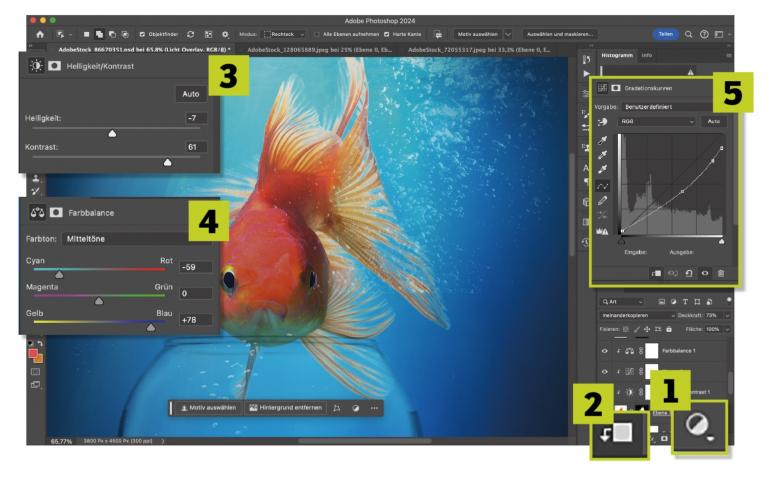Switch to AdobeStock_72055317.jpeg document tab
Screen dimensions: 770x487
click(x=479, y=50)
